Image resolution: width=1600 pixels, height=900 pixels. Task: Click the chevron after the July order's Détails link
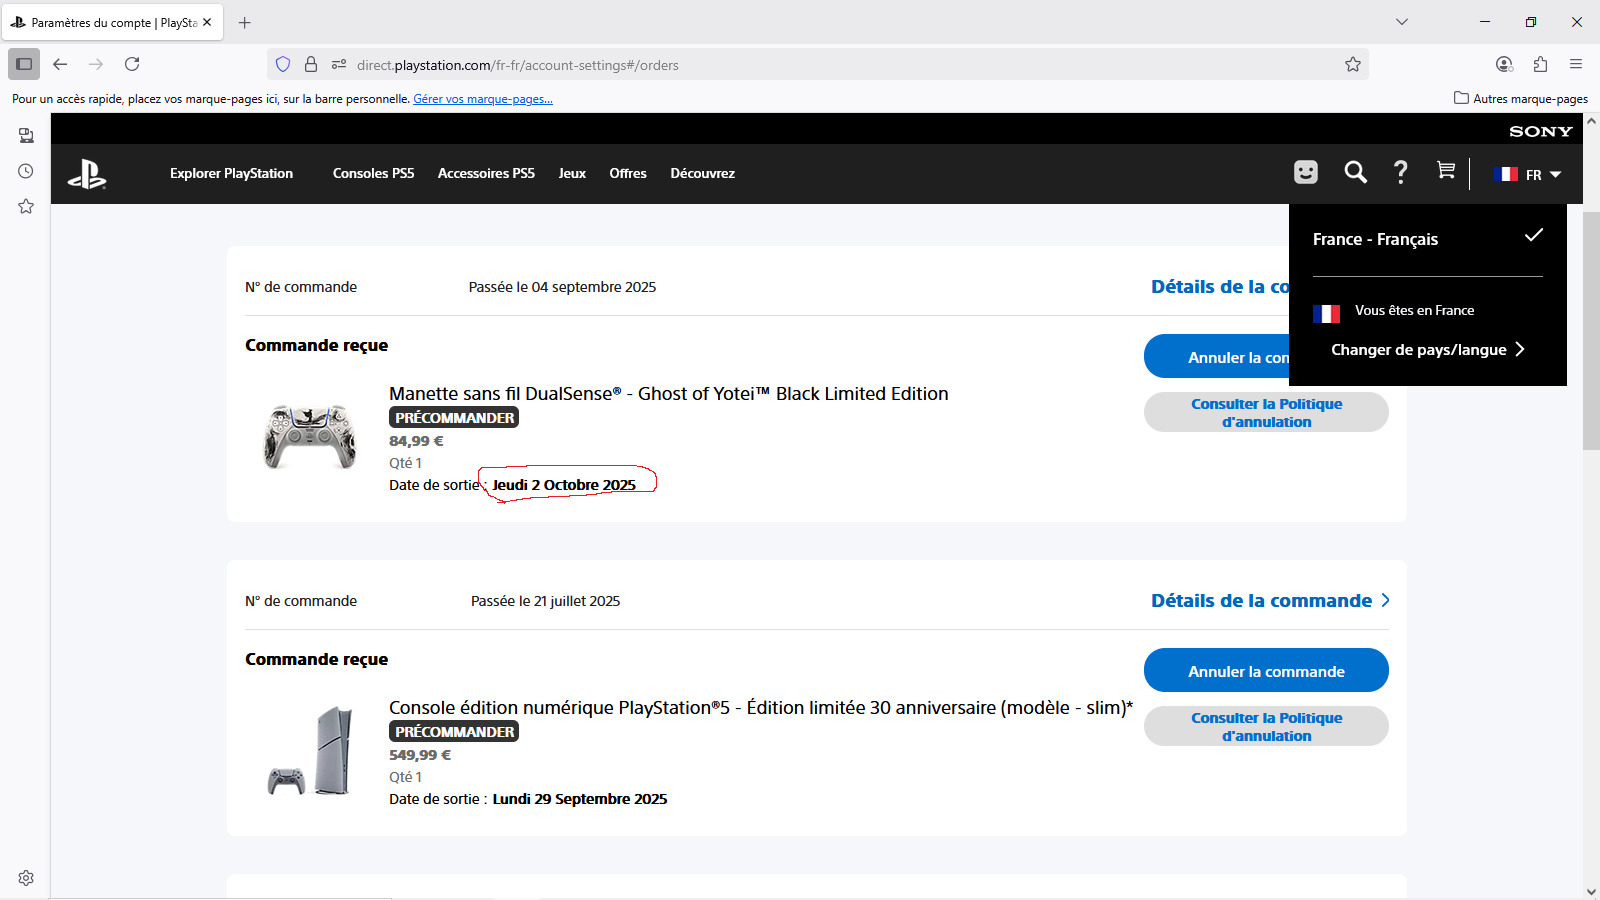click(x=1385, y=600)
